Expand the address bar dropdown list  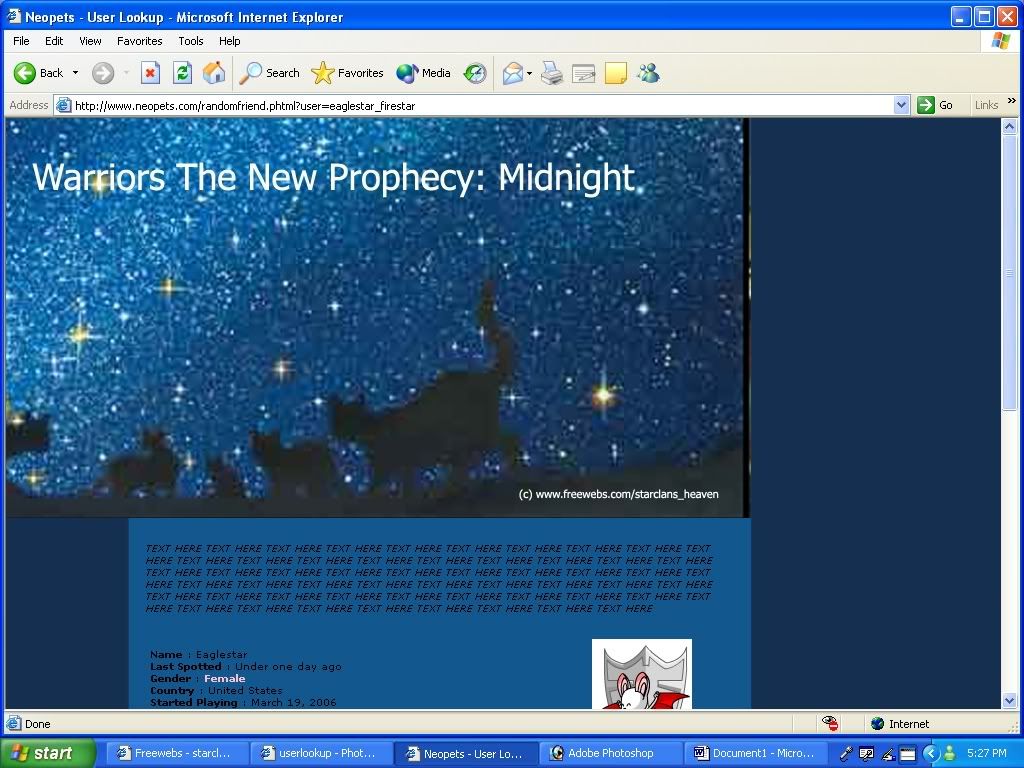pyautogui.click(x=901, y=105)
